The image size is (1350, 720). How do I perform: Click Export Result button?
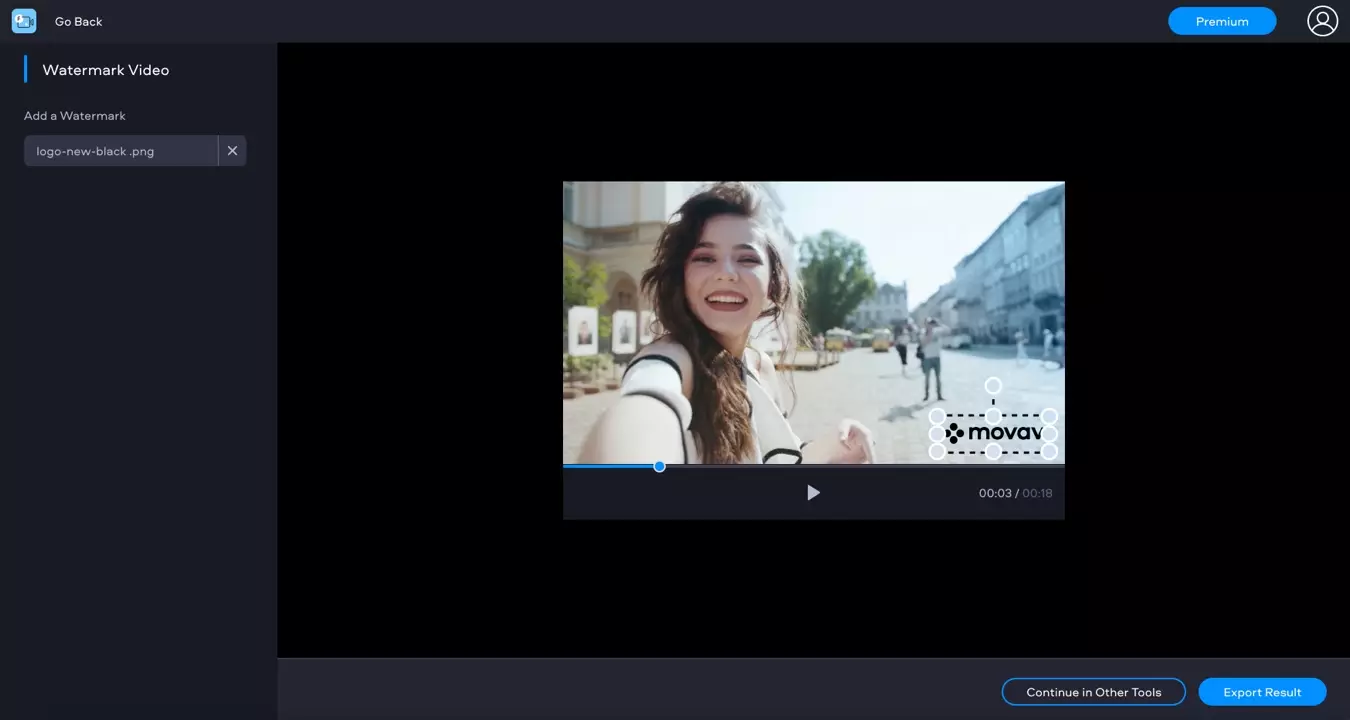click(x=1262, y=692)
